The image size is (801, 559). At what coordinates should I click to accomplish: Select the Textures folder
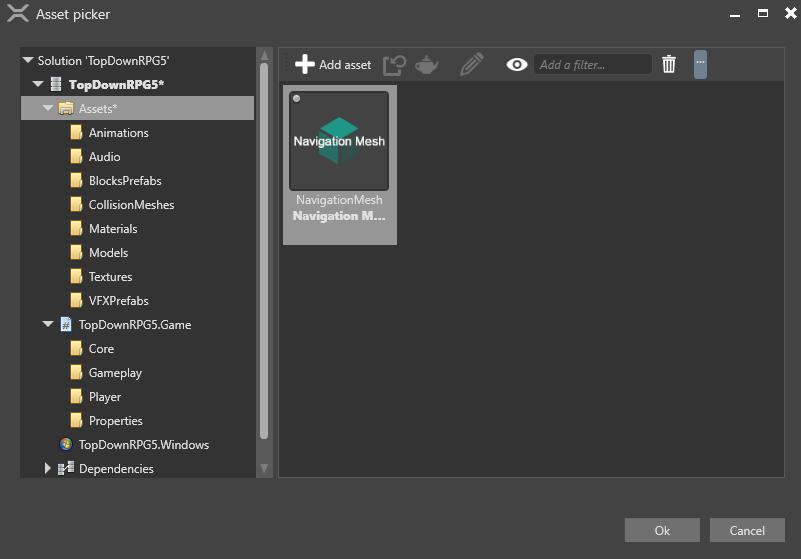(x=110, y=277)
